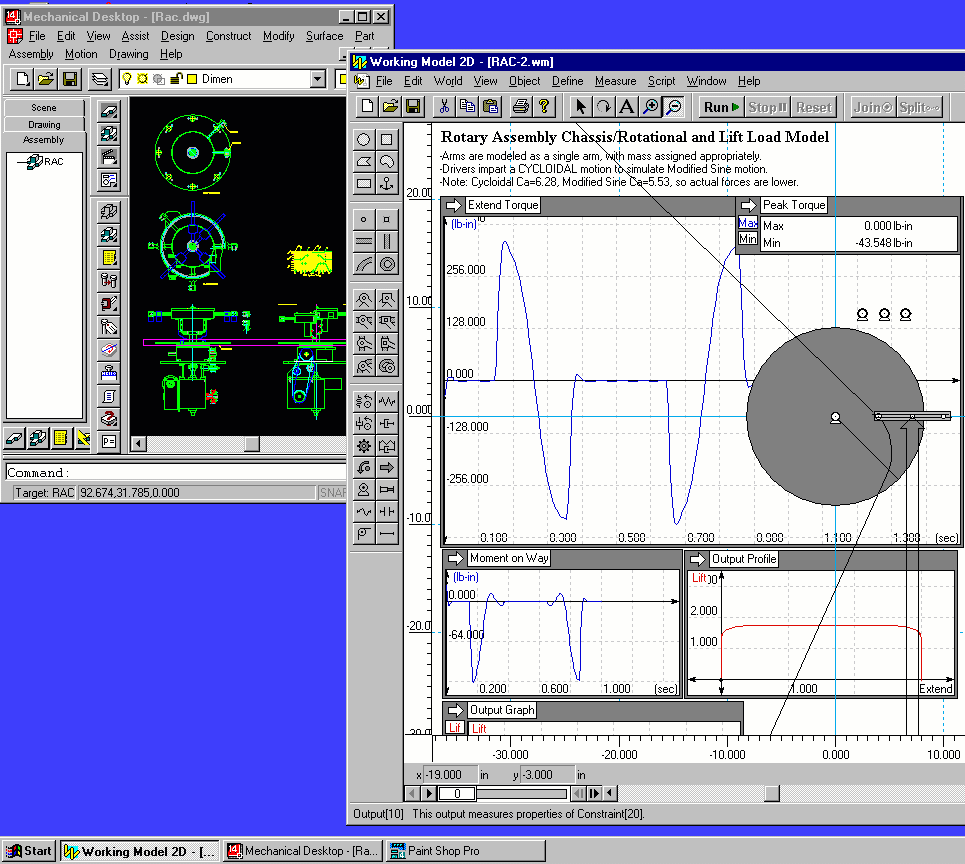The width and height of the screenshot is (965, 864).
Task: Click the Zoom In magnifier tool
Action: point(650,107)
